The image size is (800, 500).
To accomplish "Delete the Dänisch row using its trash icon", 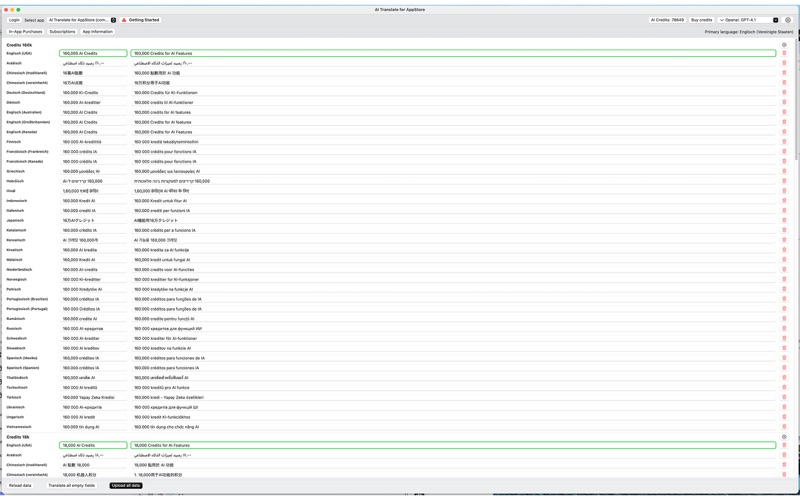I will pyautogui.click(x=784, y=102).
